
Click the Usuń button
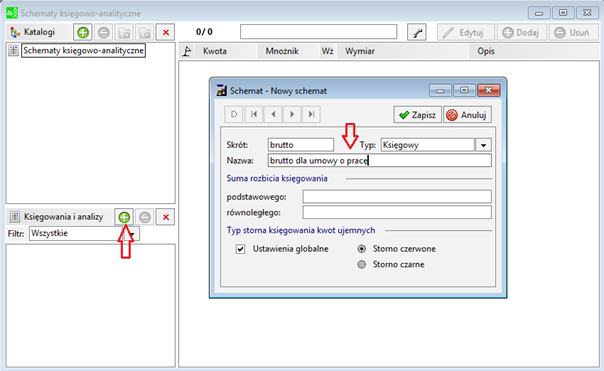tap(573, 32)
